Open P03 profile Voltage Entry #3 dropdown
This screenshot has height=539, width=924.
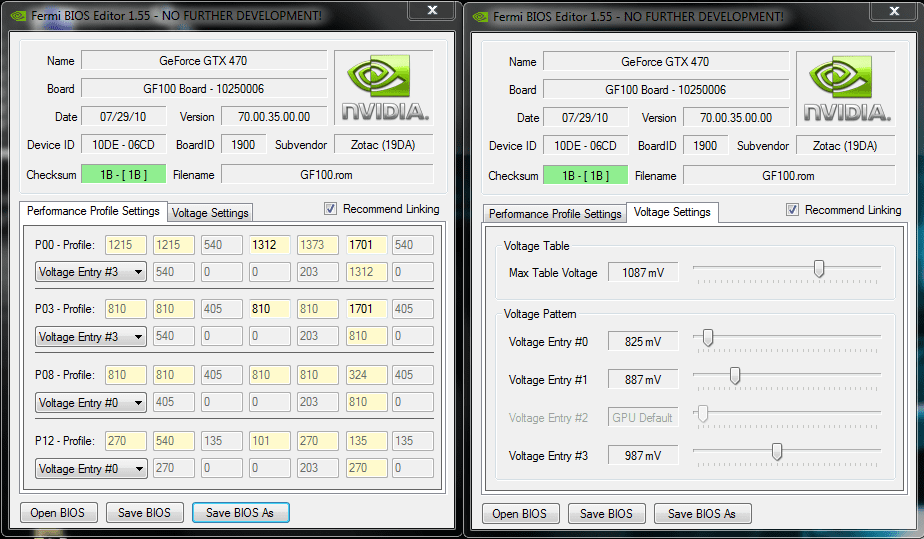[91, 336]
